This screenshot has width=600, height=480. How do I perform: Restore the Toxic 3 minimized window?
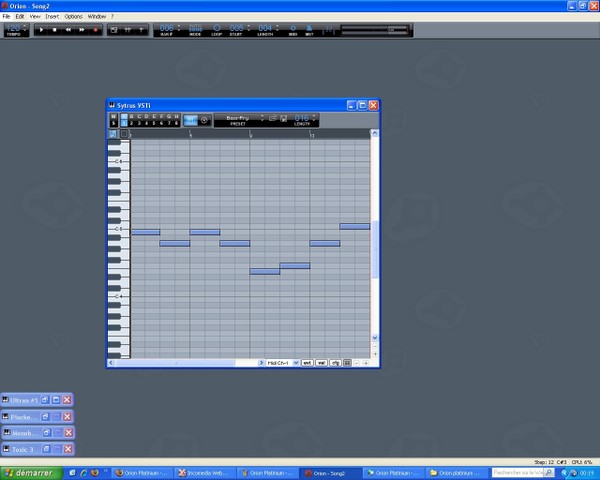46,449
